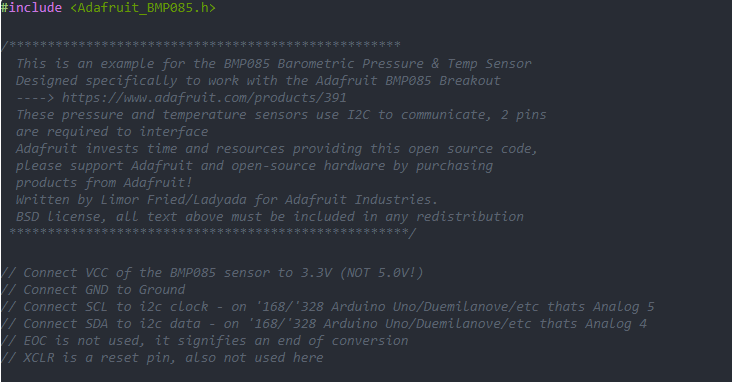Click '(NOT 5.0V!)' in VCC comment
Screen dimensions: 732x382
tap(381, 273)
